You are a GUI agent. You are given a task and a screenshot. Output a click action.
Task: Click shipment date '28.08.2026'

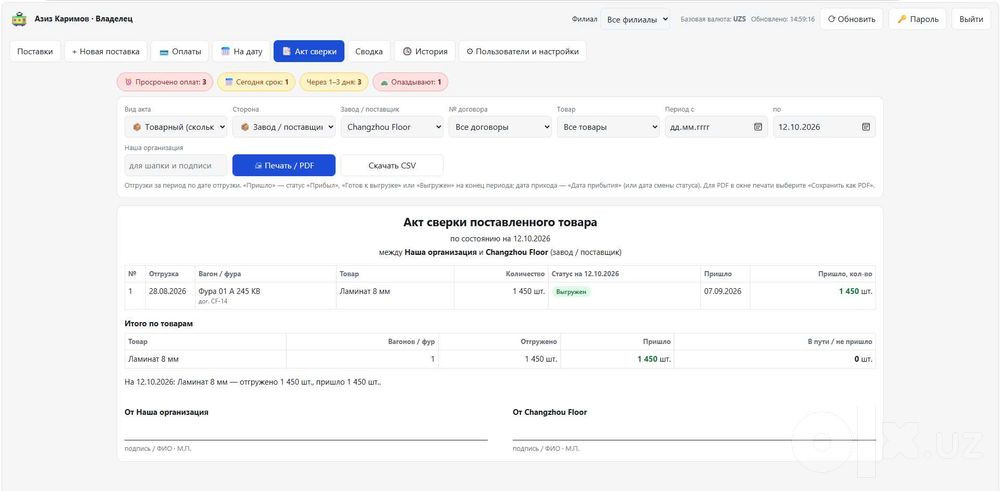coord(168,291)
